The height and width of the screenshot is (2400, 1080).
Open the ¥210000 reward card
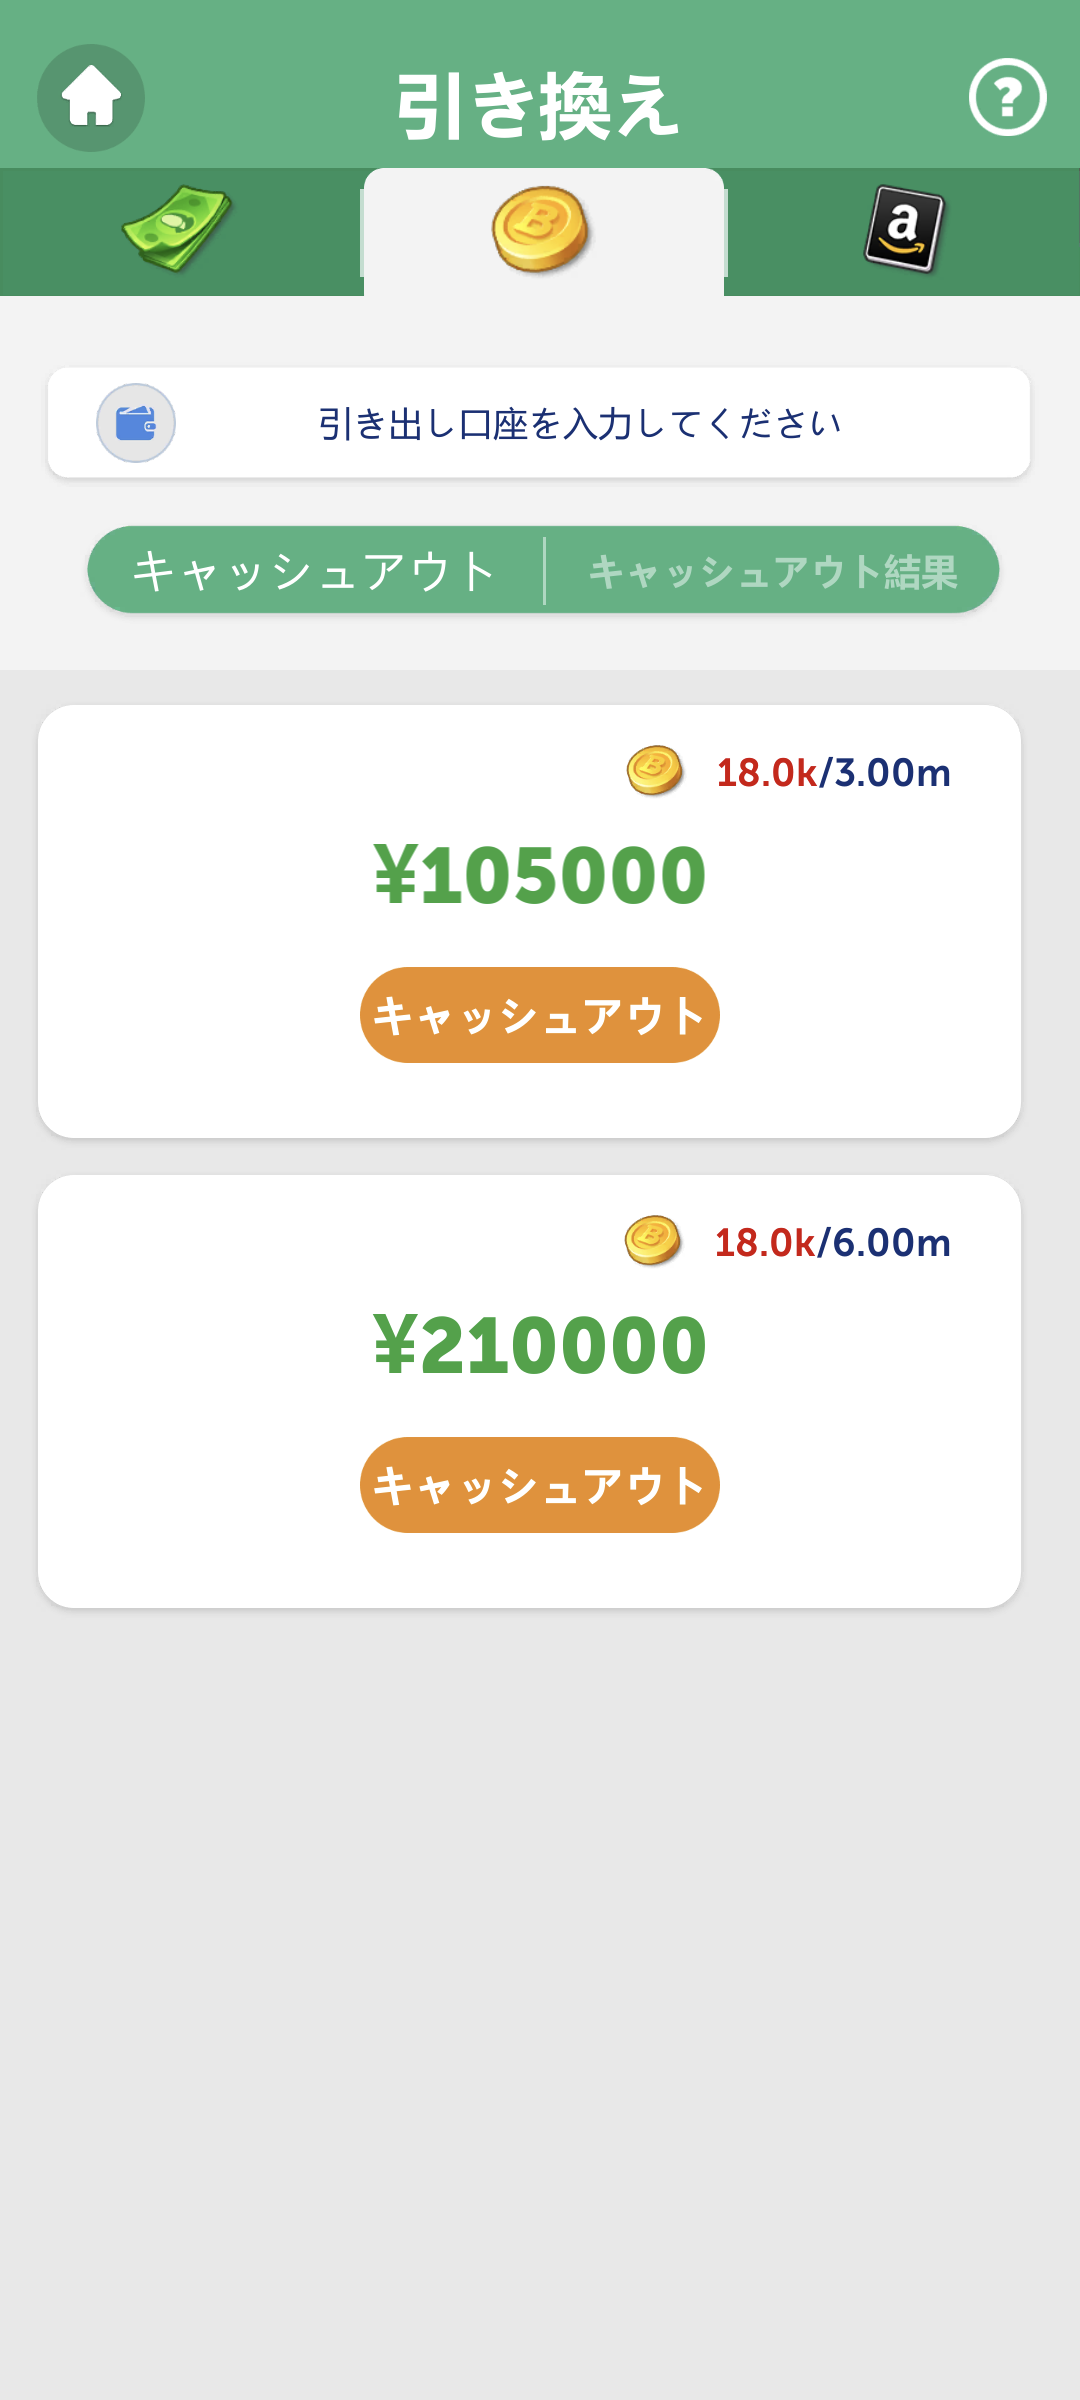pyautogui.click(x=529, y=1391)
